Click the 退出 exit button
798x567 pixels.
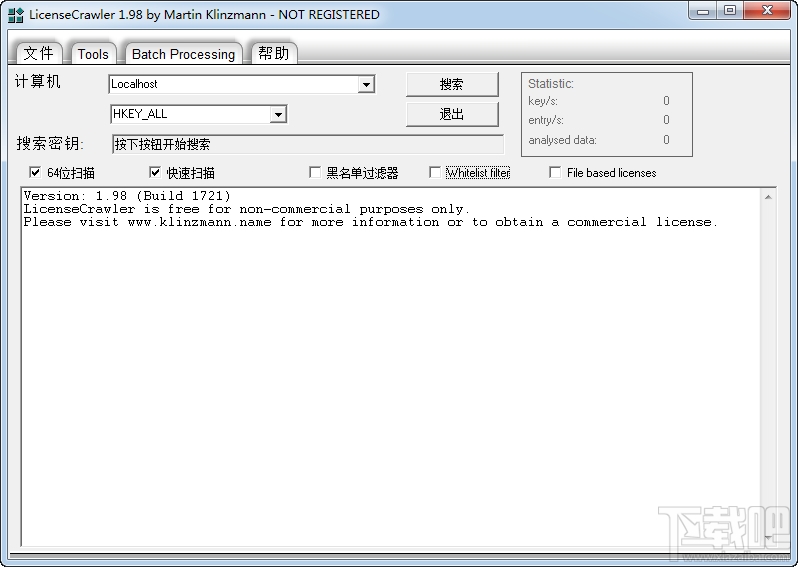click(452, 115)
